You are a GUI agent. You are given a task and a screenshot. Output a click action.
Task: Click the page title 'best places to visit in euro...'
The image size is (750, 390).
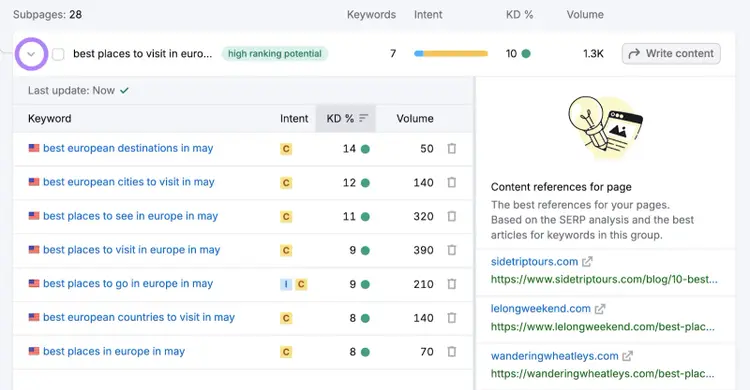(143, 54)
